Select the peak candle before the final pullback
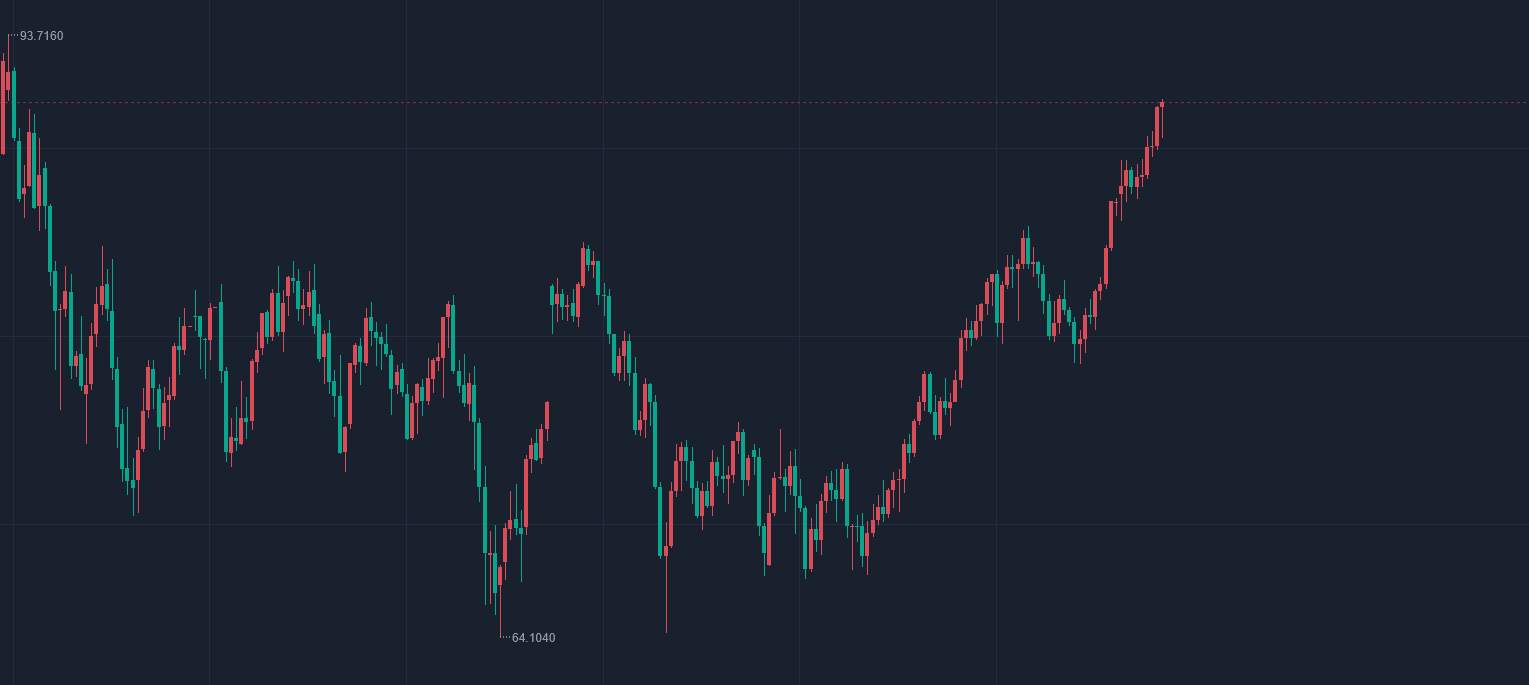Viewport: 1529px width, 685px height. (x=1027, y=250)
